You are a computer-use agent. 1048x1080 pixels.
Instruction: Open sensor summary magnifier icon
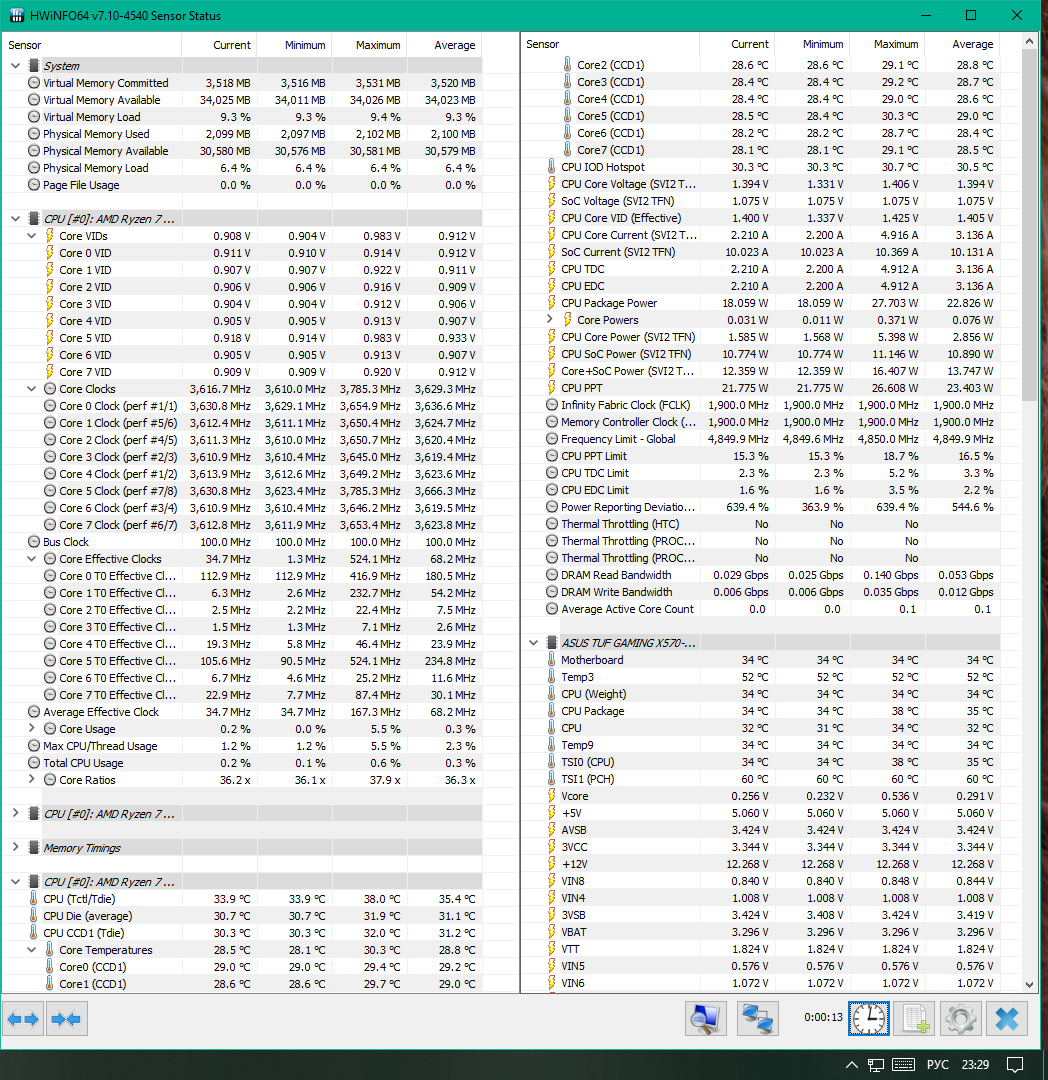pyautogui.click(x=706, y=1019)
